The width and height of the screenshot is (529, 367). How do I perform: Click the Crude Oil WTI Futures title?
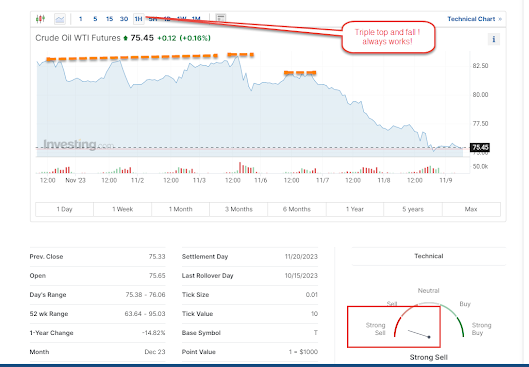pos(78,38)
